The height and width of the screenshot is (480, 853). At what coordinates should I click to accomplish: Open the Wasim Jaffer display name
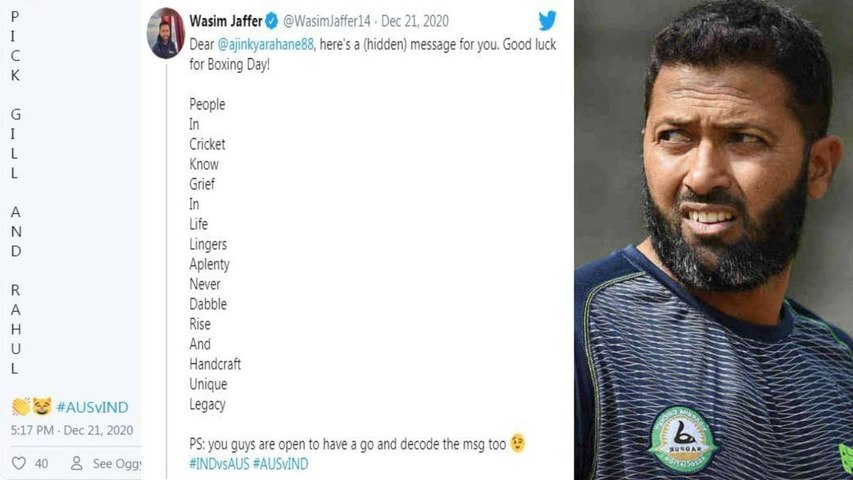pyautogui.click(x=224, y=21)
